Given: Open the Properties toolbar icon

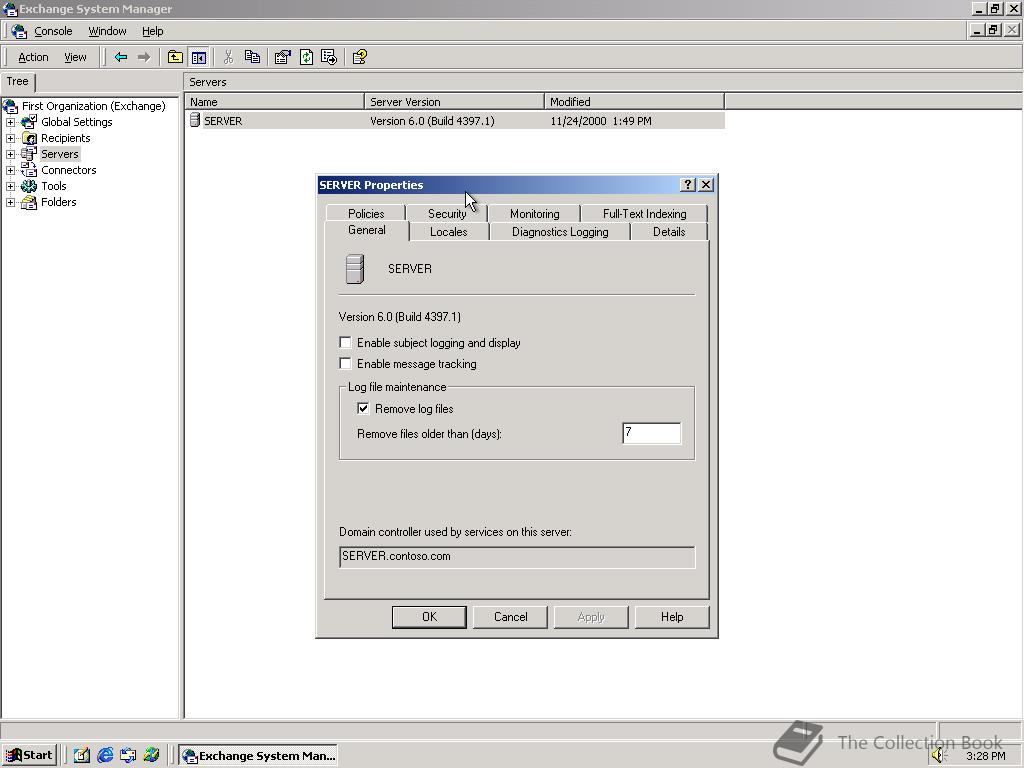Looking at the screenshot, I should point(282,57).
